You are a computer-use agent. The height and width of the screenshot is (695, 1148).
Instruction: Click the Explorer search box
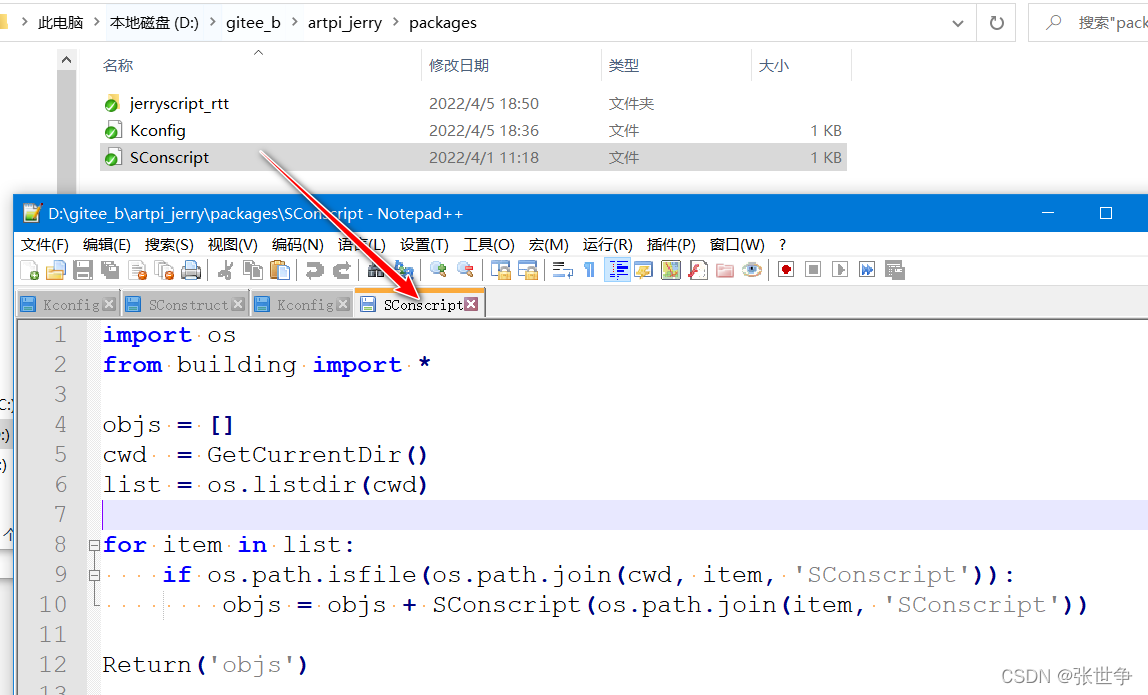[x=1091, y=23]
